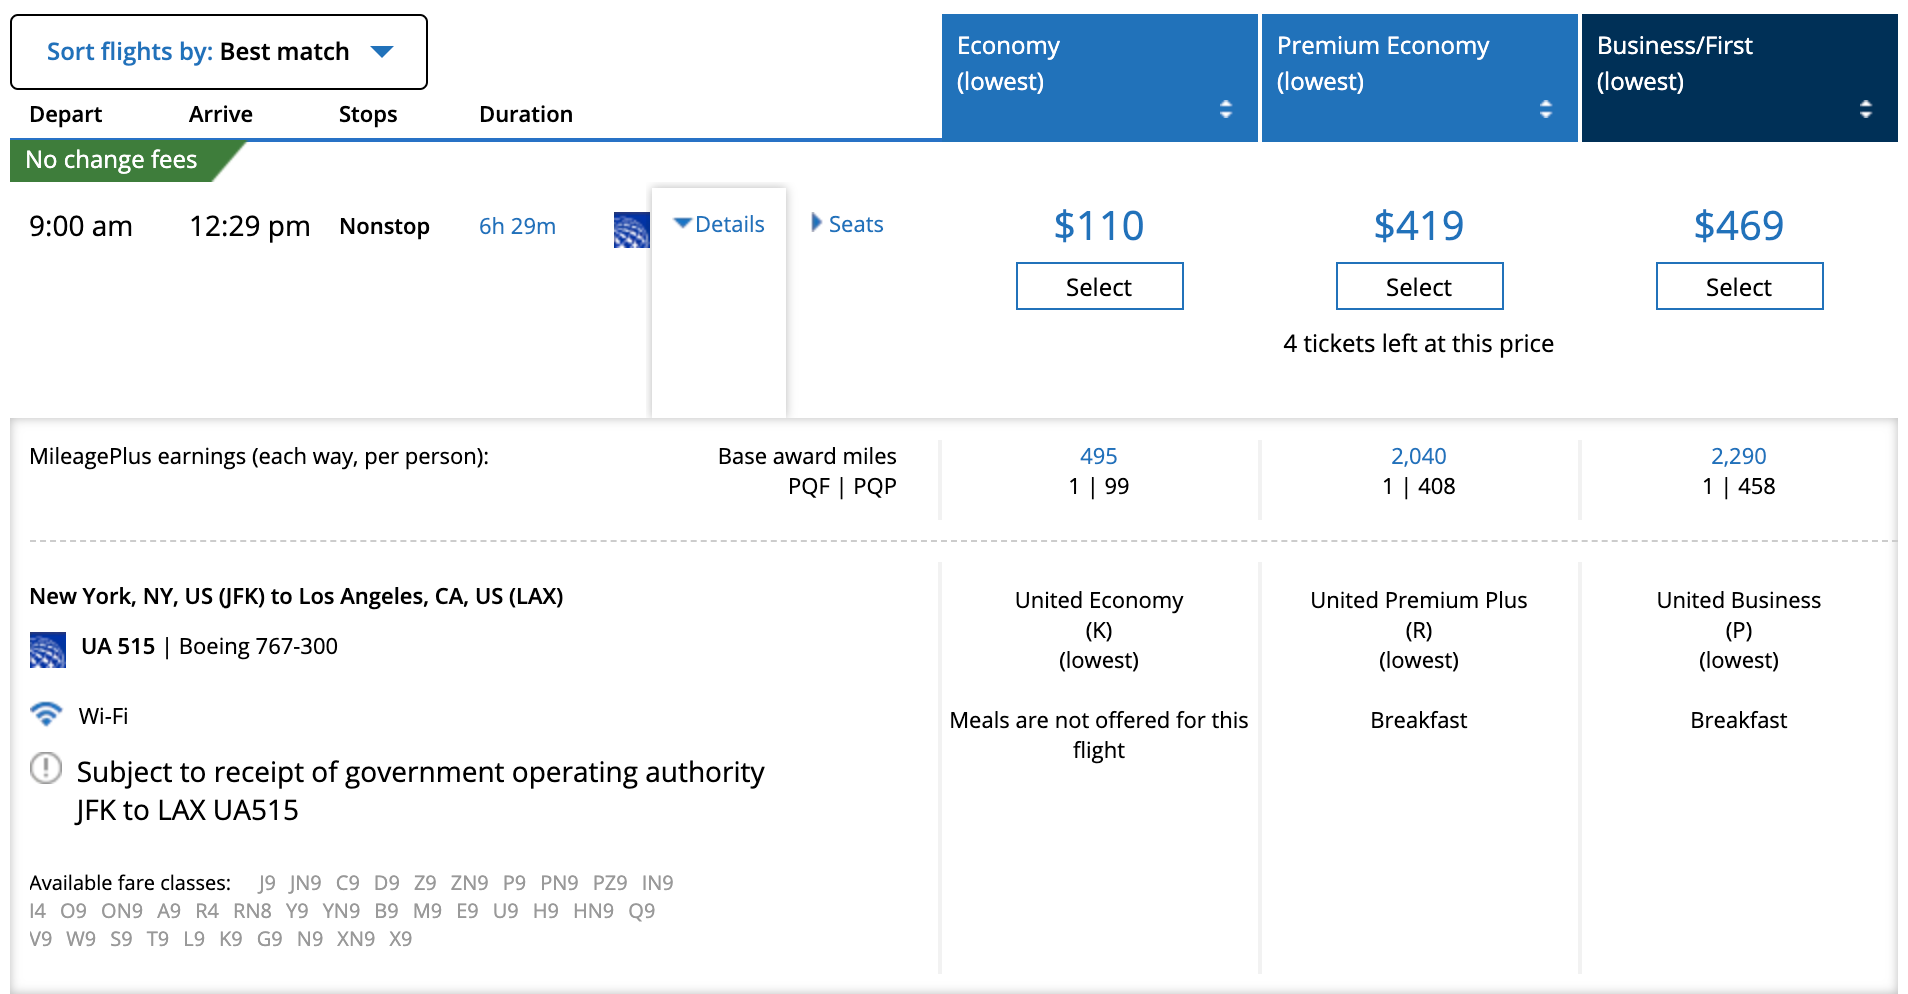Select the $419 Premium Economy fare
Screen dimensions: 1908x994
(x=1420, y=287)
